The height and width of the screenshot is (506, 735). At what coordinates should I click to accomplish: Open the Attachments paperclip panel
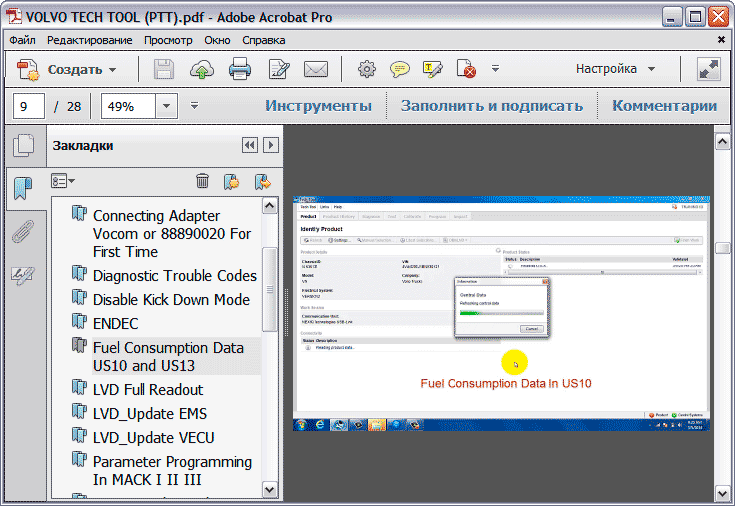(x=22, y=232)
